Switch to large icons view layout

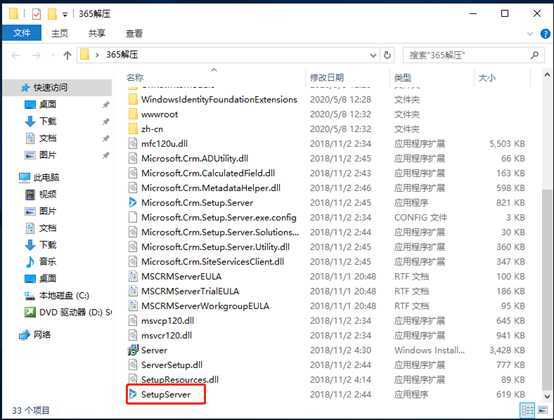pos(542,410)
